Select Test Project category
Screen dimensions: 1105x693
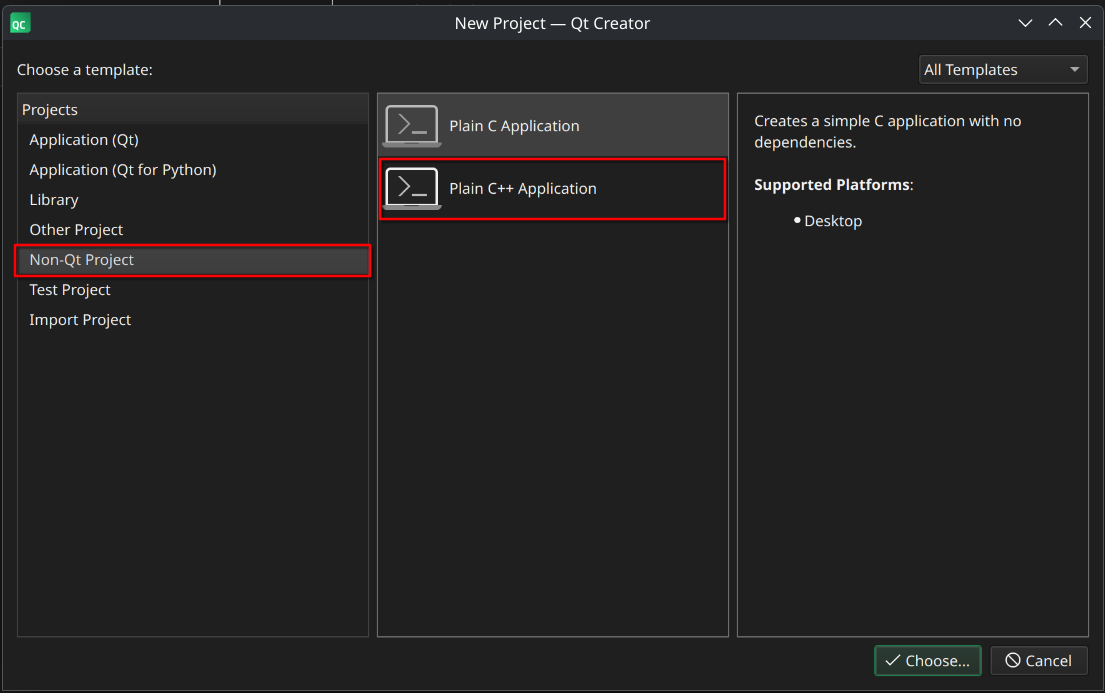click(192, 290)
